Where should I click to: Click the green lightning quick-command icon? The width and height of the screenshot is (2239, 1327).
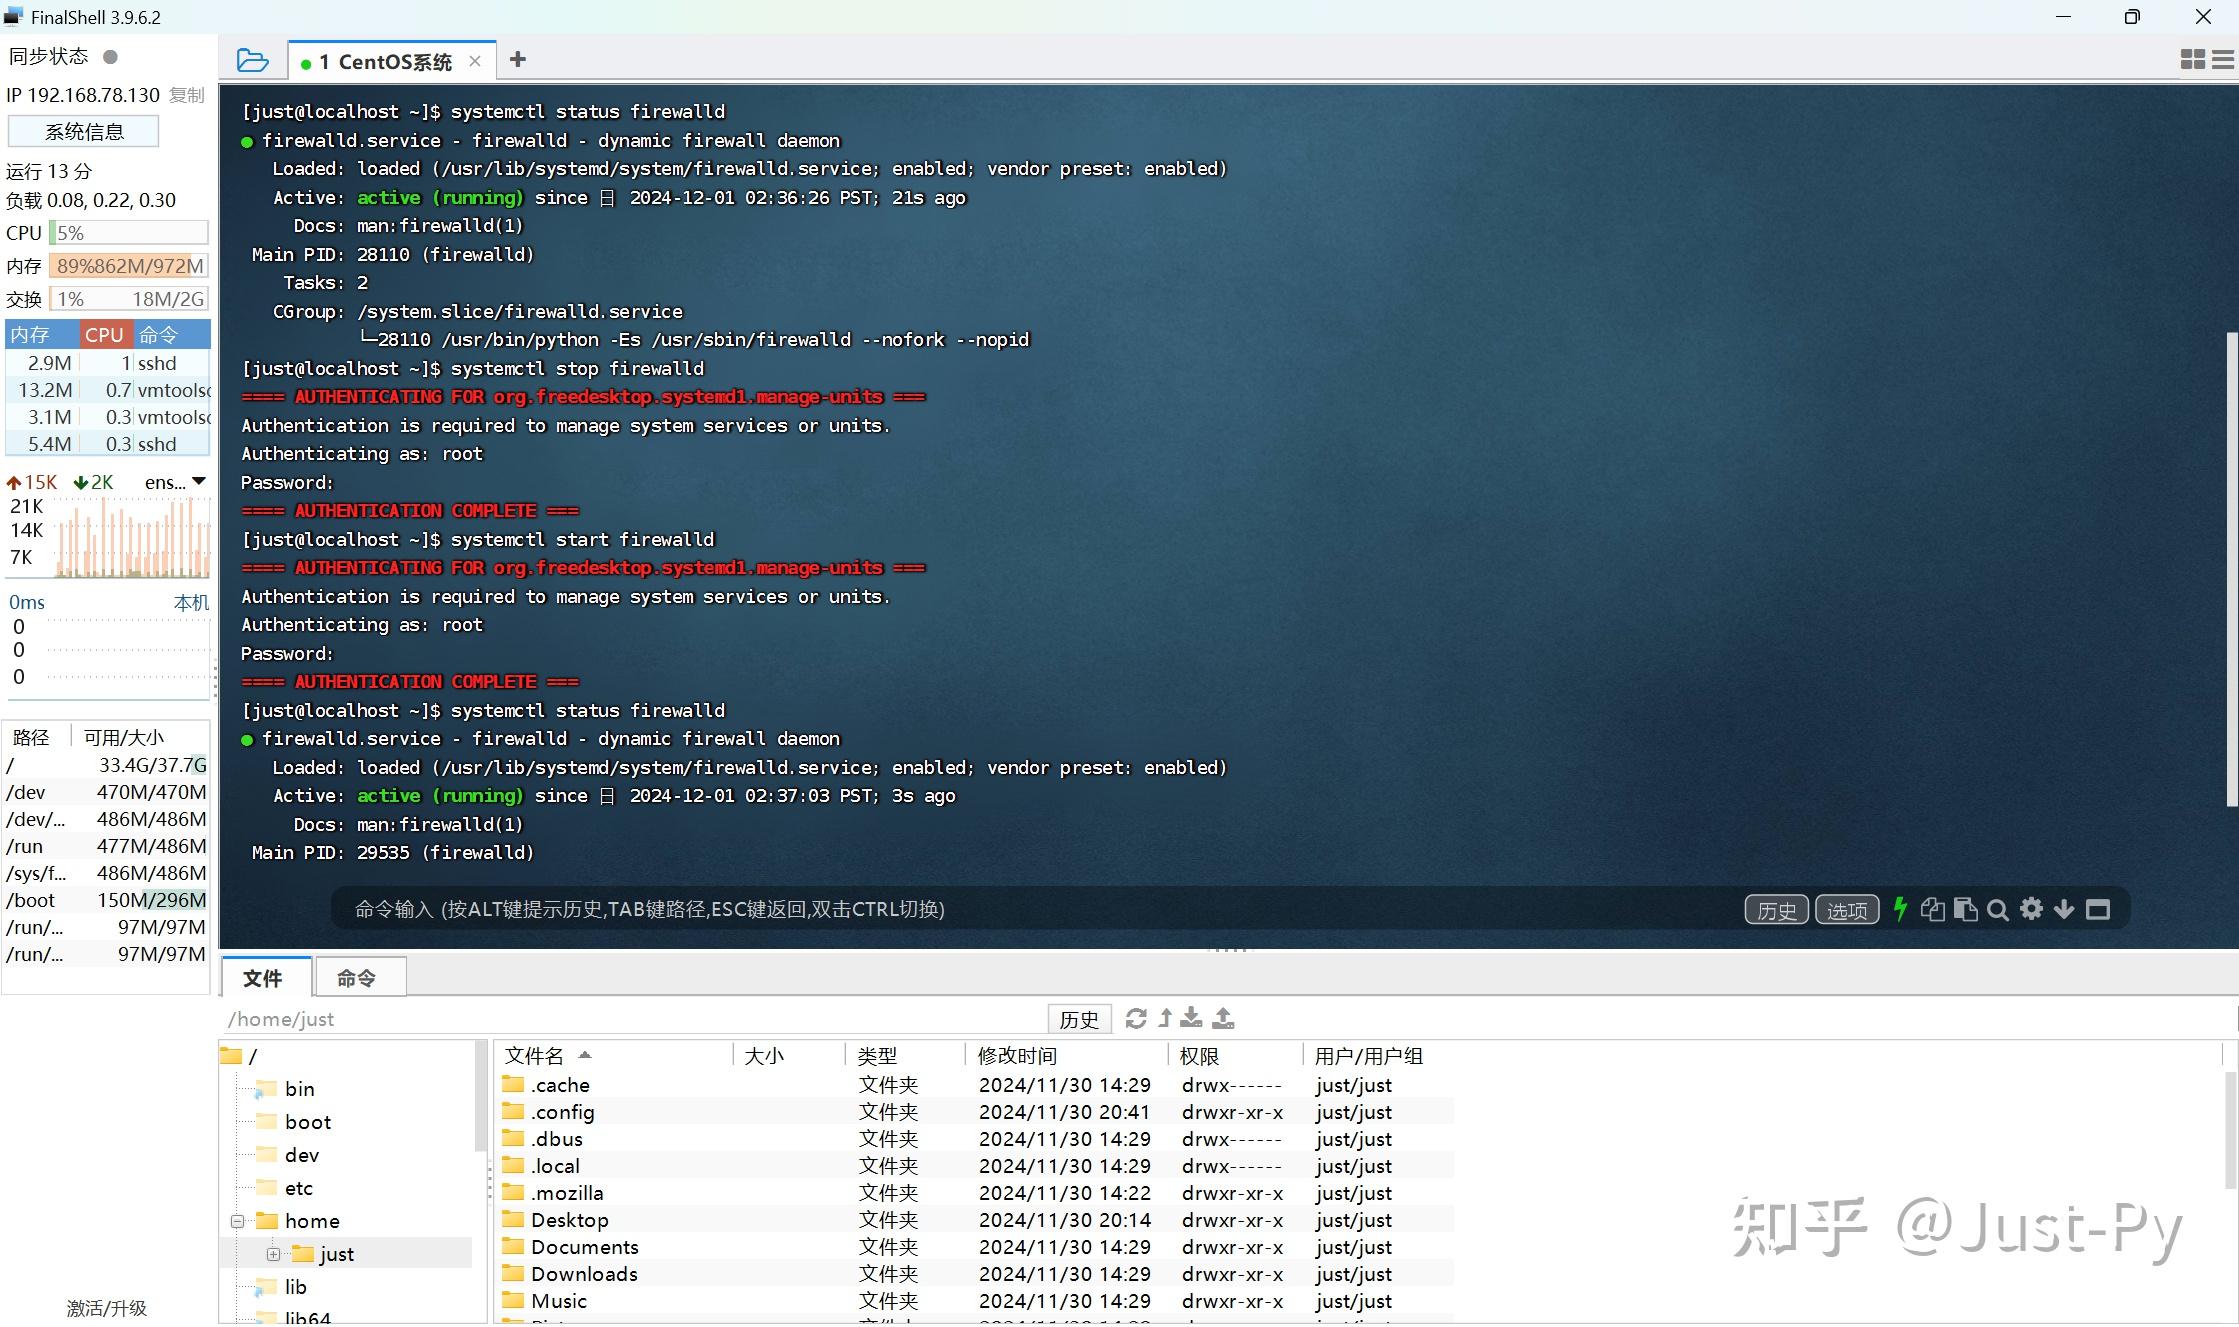(1900, 909)
